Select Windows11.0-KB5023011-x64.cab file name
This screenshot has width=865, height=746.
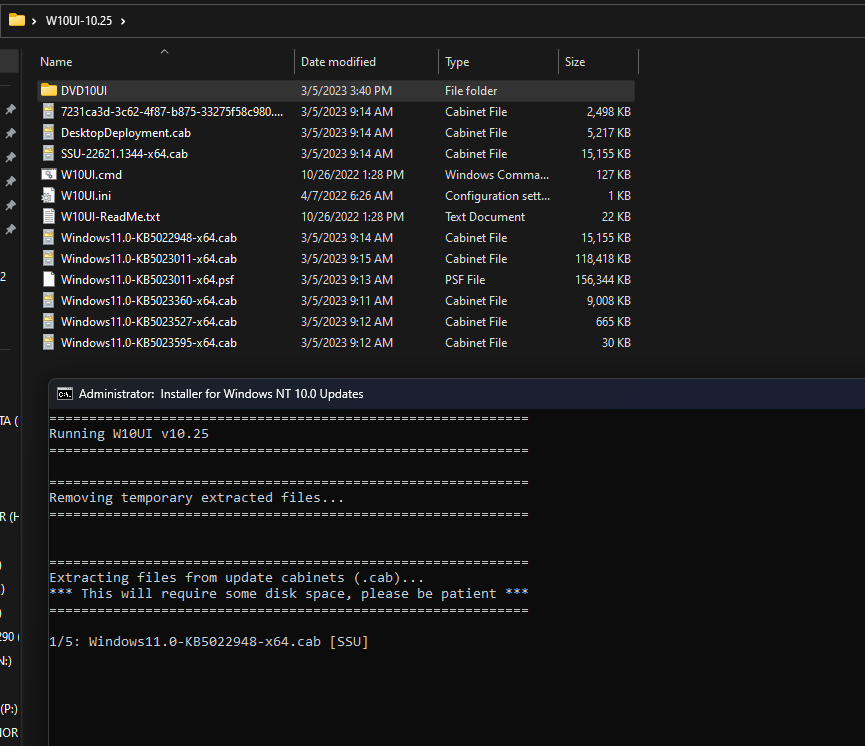[148, 258]
